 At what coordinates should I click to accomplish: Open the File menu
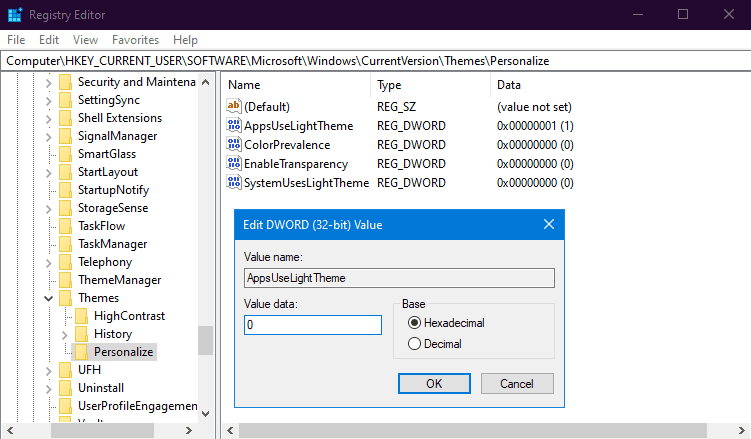[x=16, y=40]
